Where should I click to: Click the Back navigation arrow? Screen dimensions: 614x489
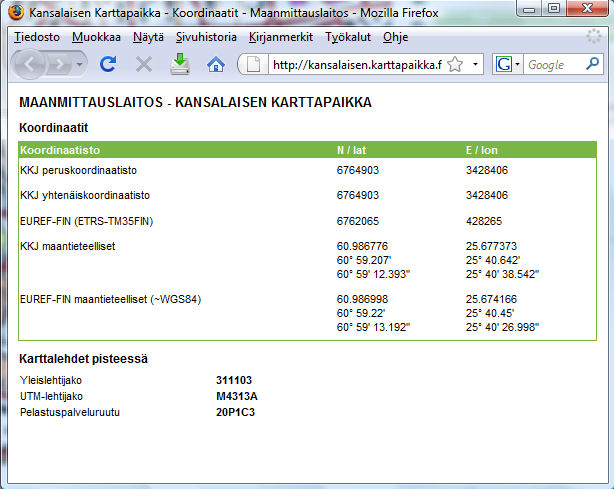(31, 64)
